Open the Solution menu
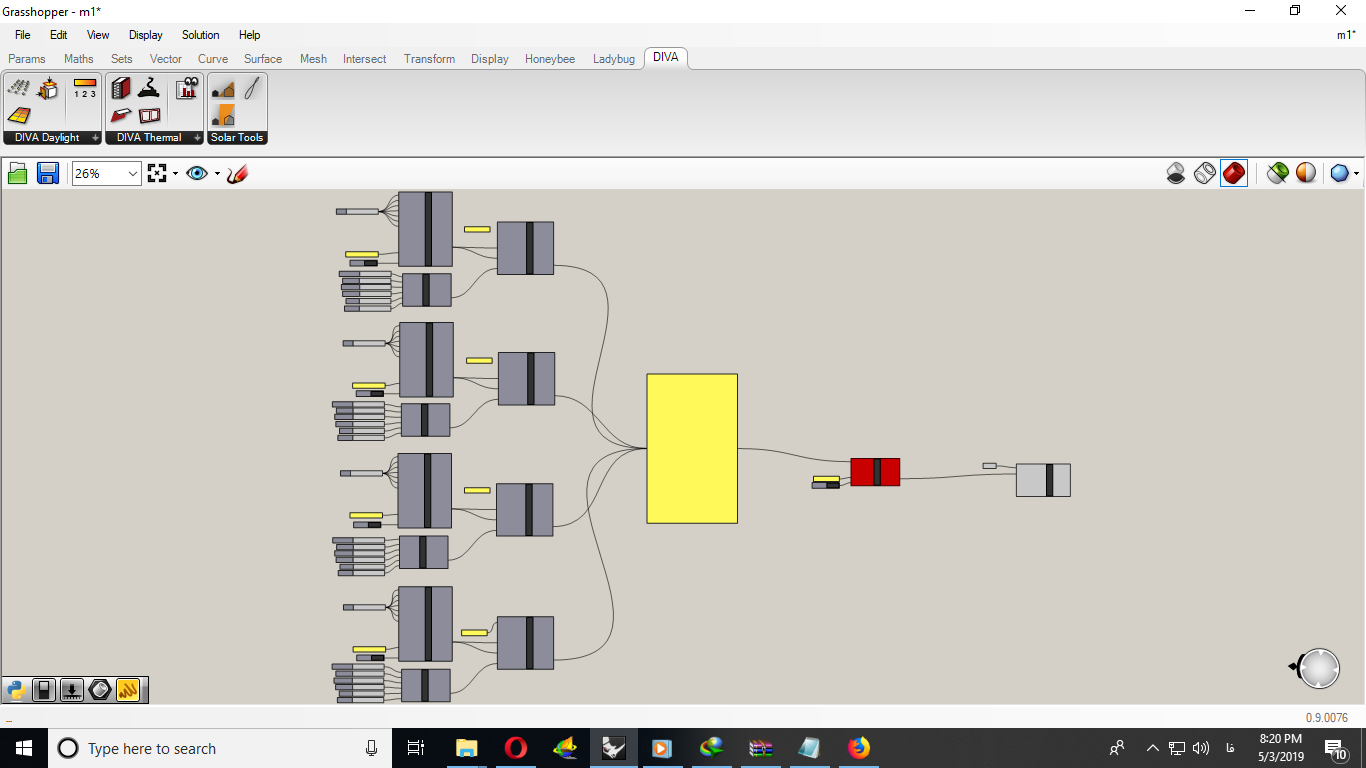Screen dimensions: 1366x768 coord(200,35)
